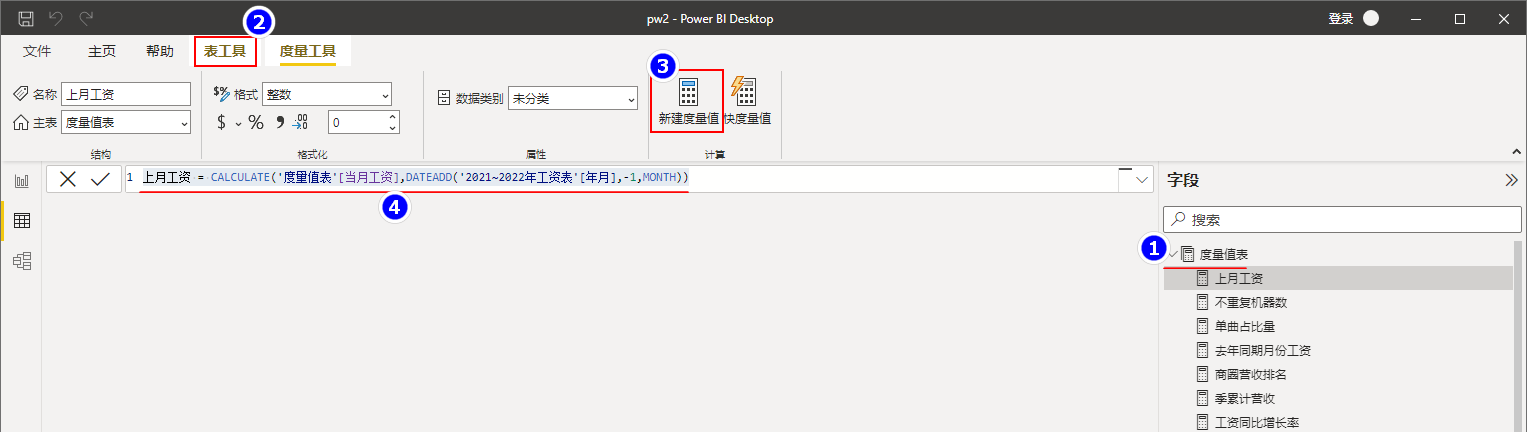Click the Save icon in title bar
Viewport: 1527px width, 432px height.
pyautogui.click(x=26, y=19)
